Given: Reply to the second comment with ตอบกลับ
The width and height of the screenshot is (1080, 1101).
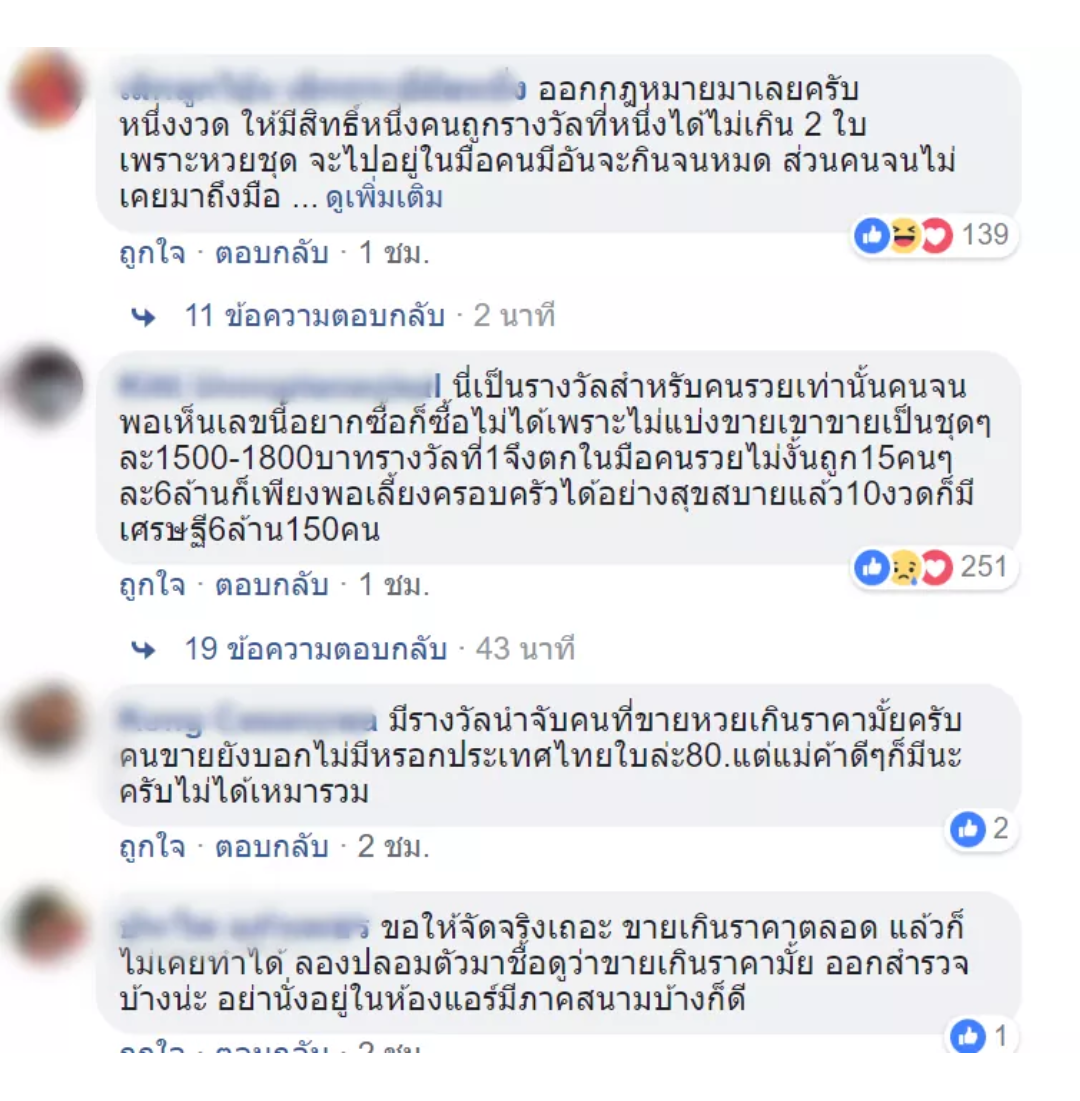Looking at the screenshot, I should click(x=272, y=585).
